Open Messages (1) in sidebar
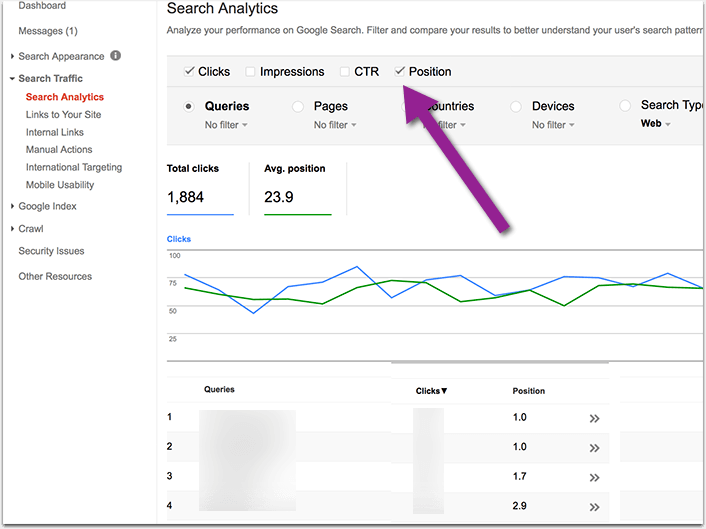Image resolution: width=706 pixels, height=529 pixels. pos(48,32)
